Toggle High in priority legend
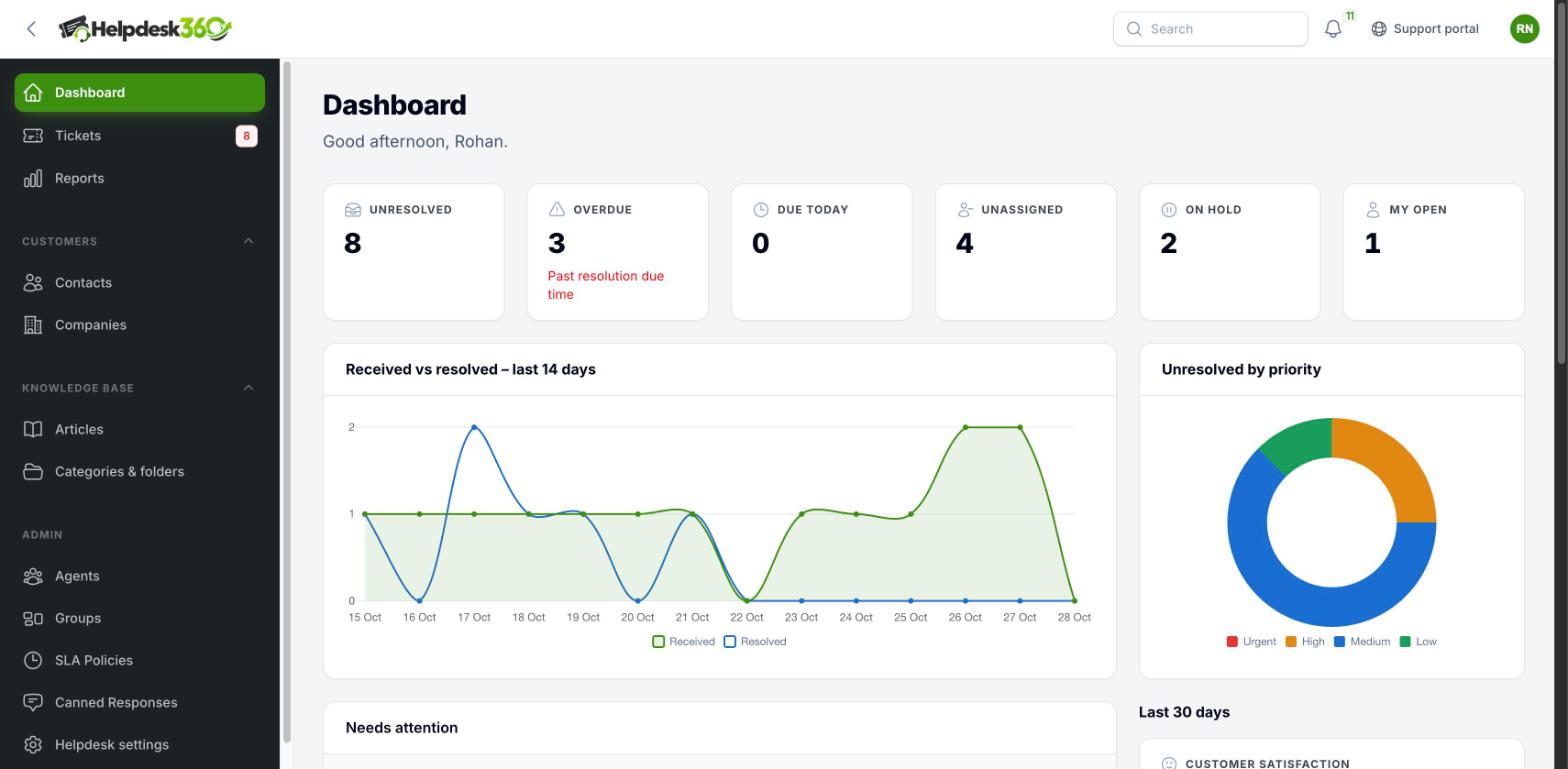 tap(1305, 642)
